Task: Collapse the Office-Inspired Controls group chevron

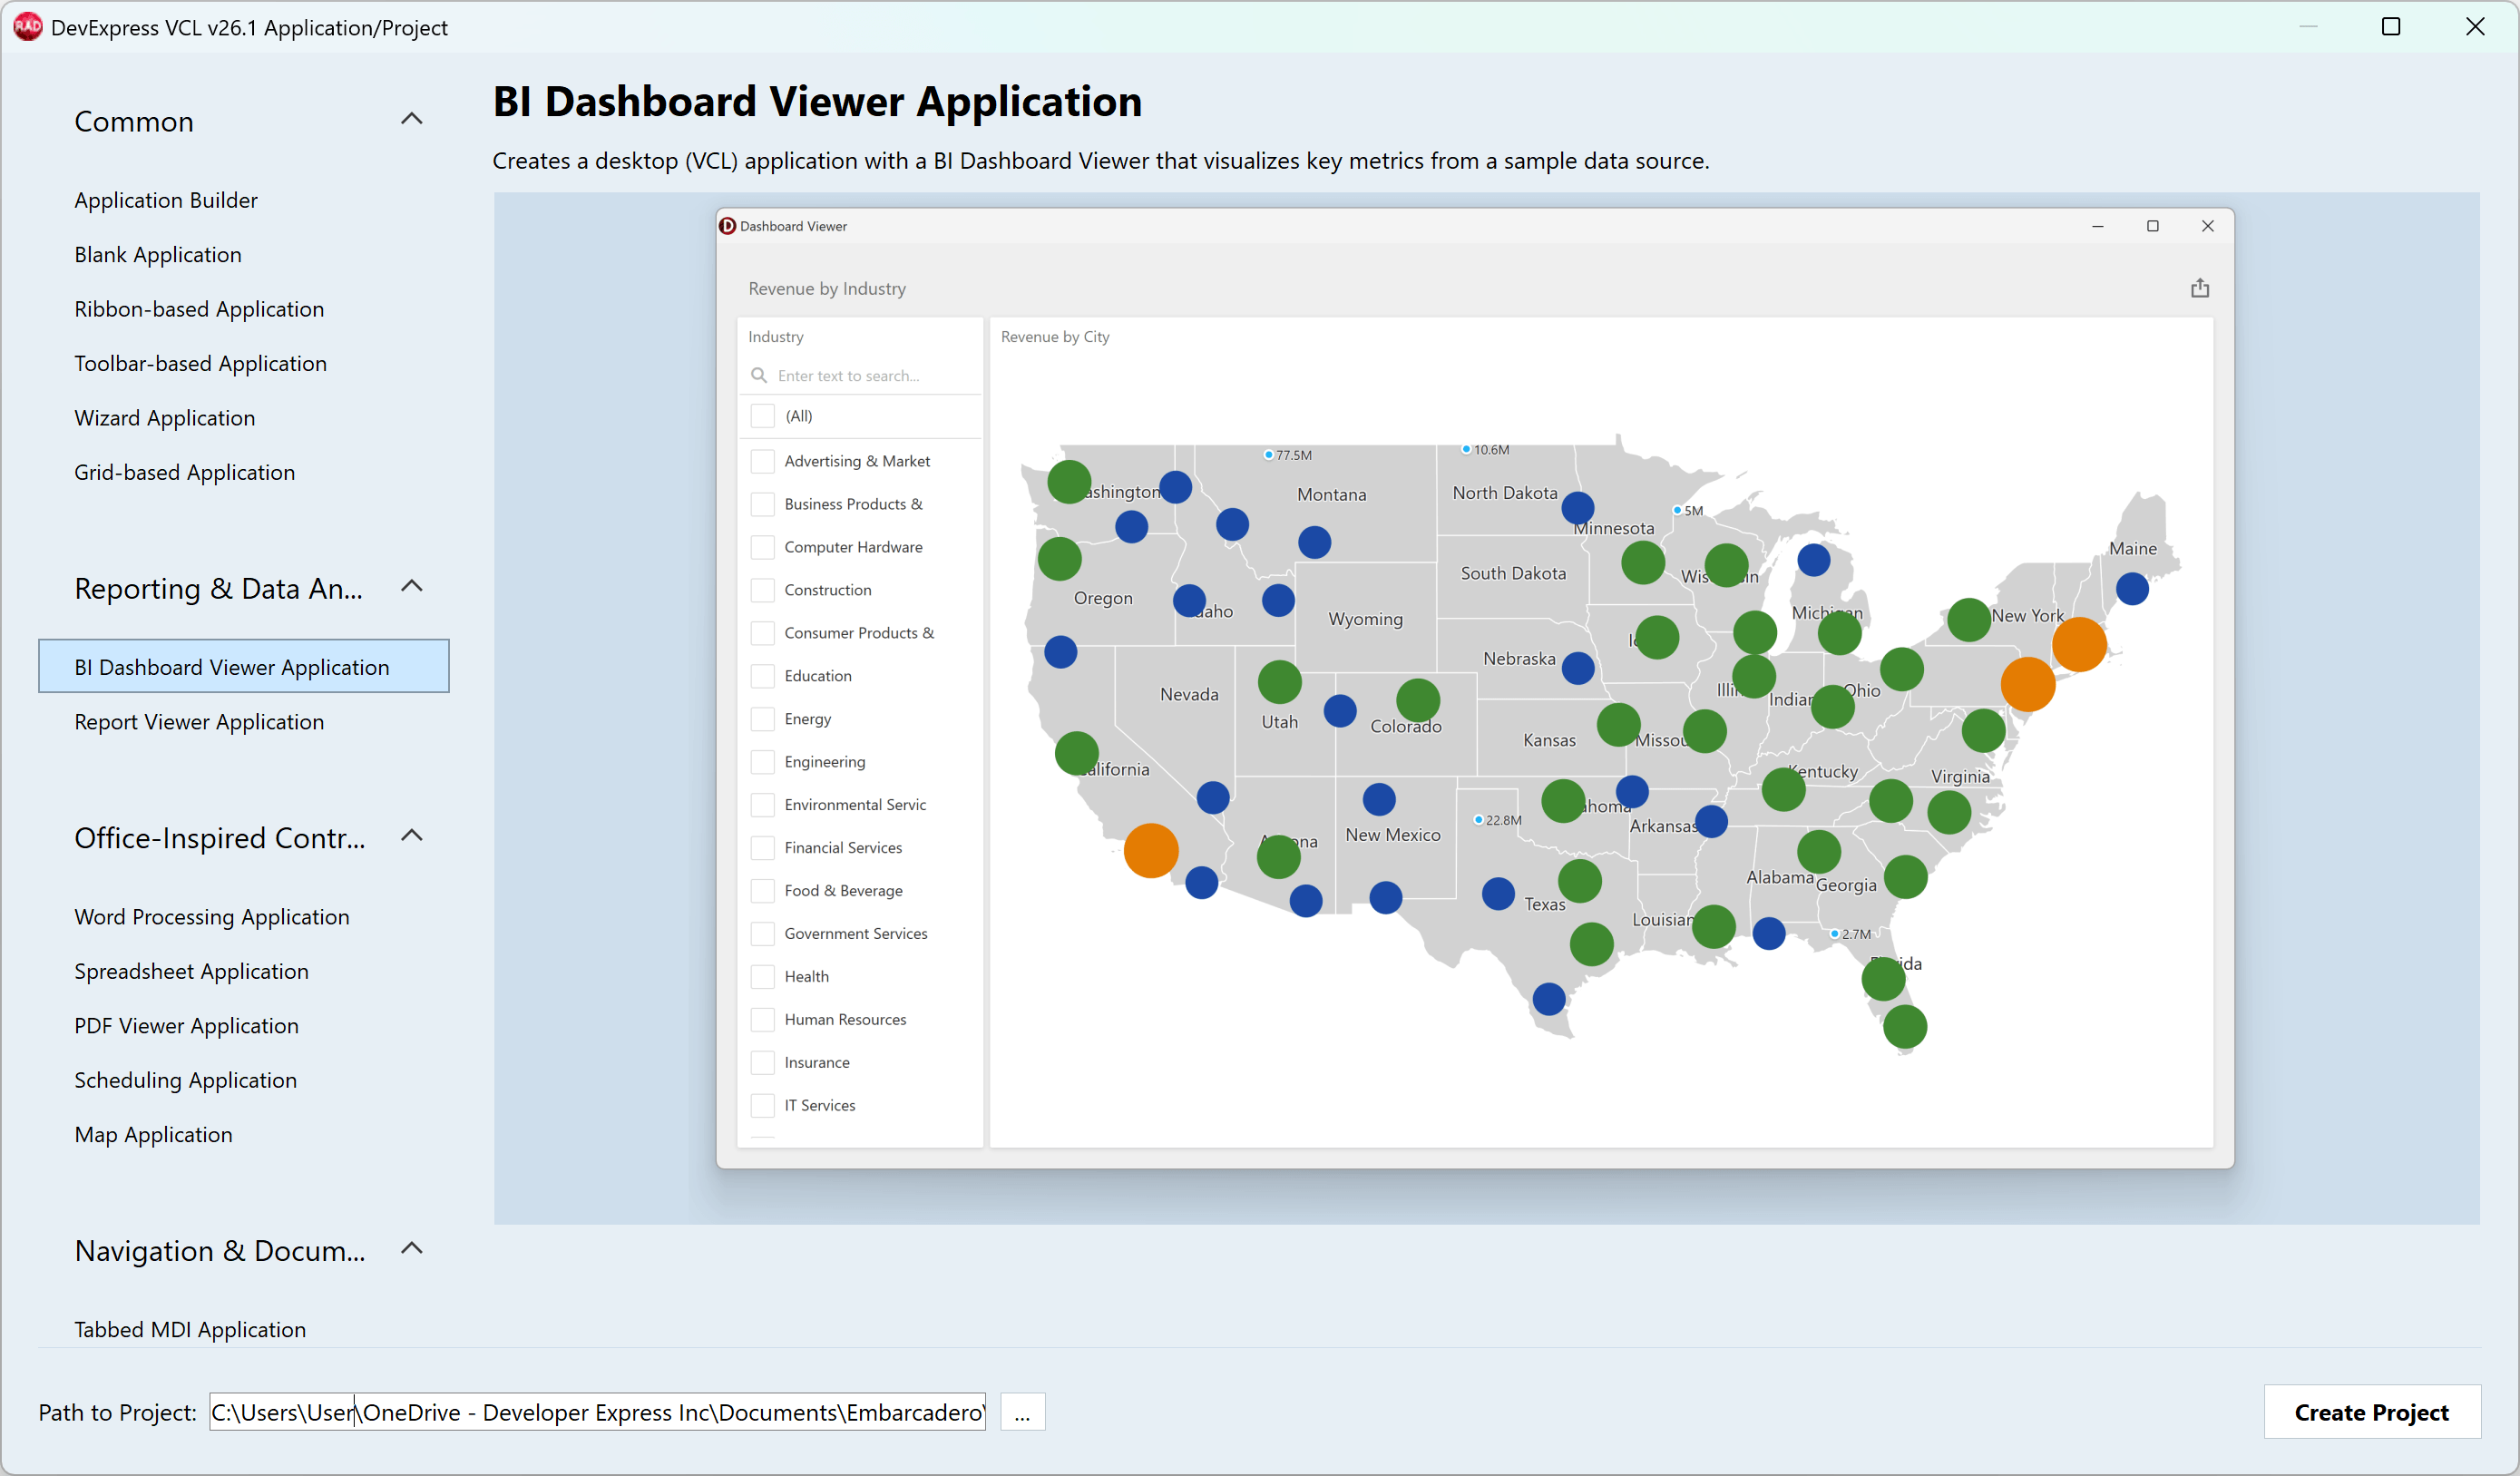Action: 411,836
